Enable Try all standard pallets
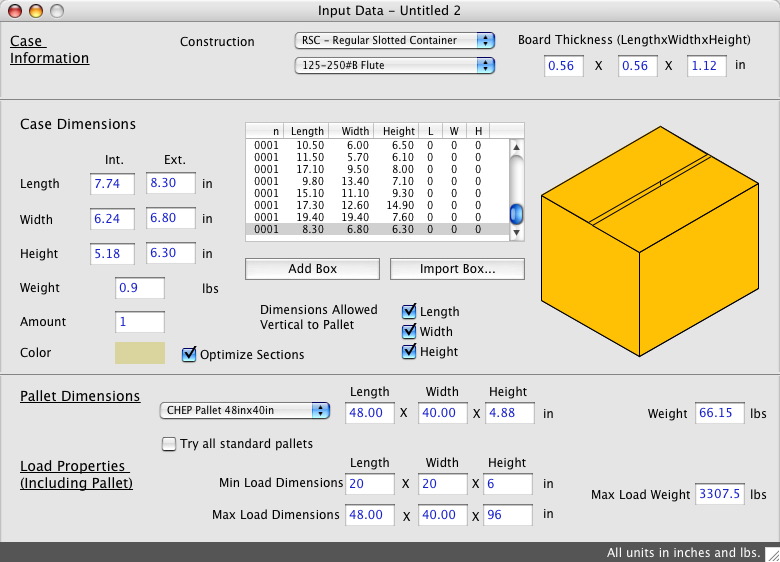 coord(169,444)
